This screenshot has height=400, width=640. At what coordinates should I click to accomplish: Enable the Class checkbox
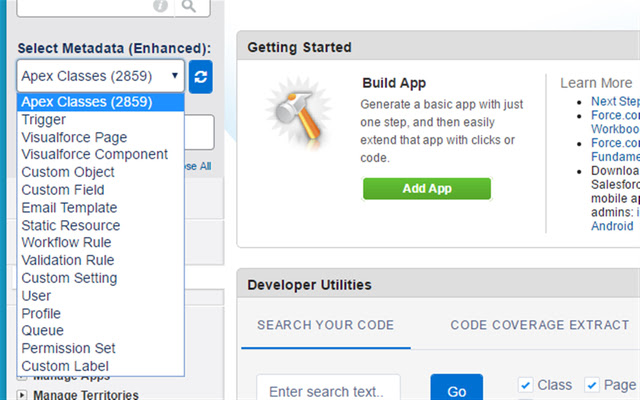526,385
